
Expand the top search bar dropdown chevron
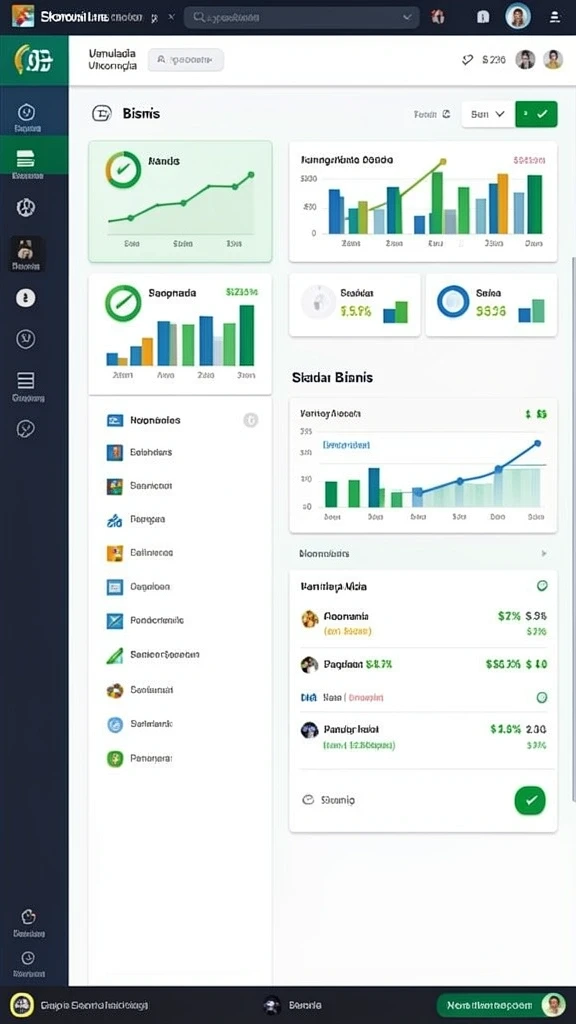[x=408, y=17]
